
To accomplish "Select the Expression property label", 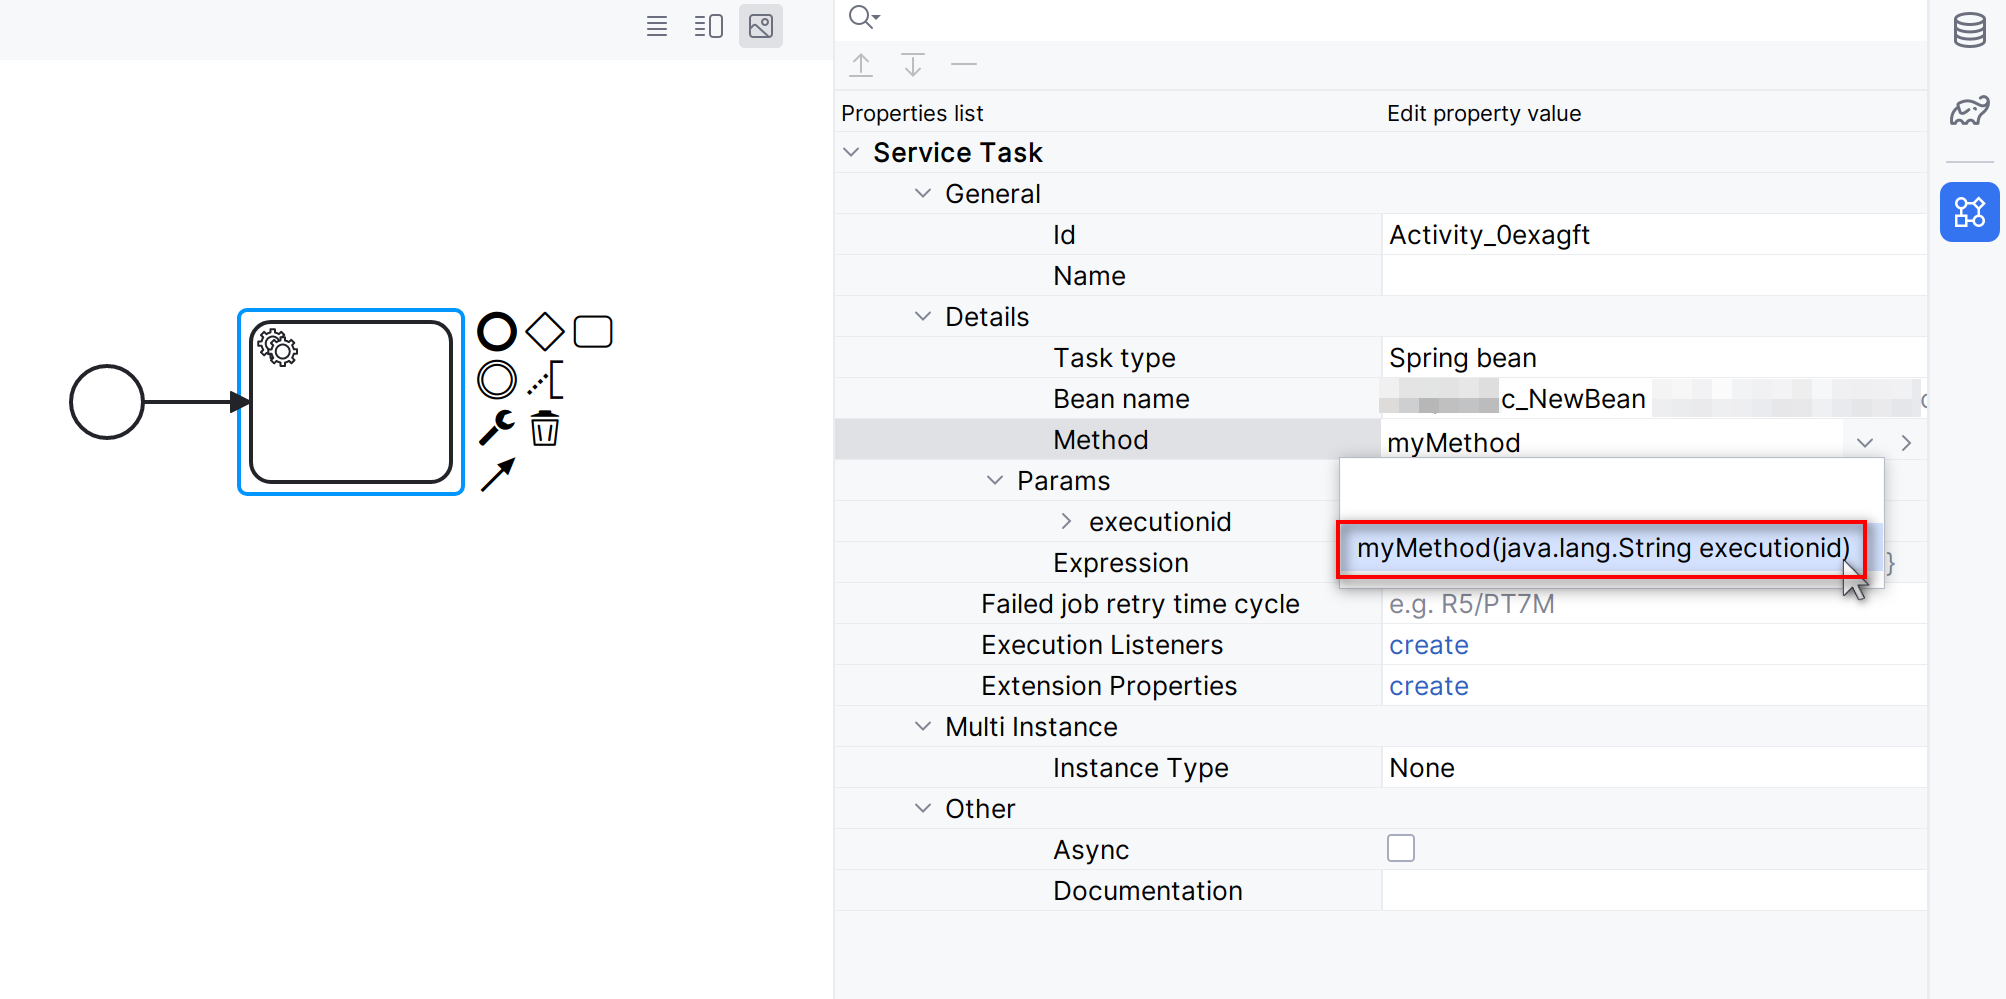I will (1120, 563).
